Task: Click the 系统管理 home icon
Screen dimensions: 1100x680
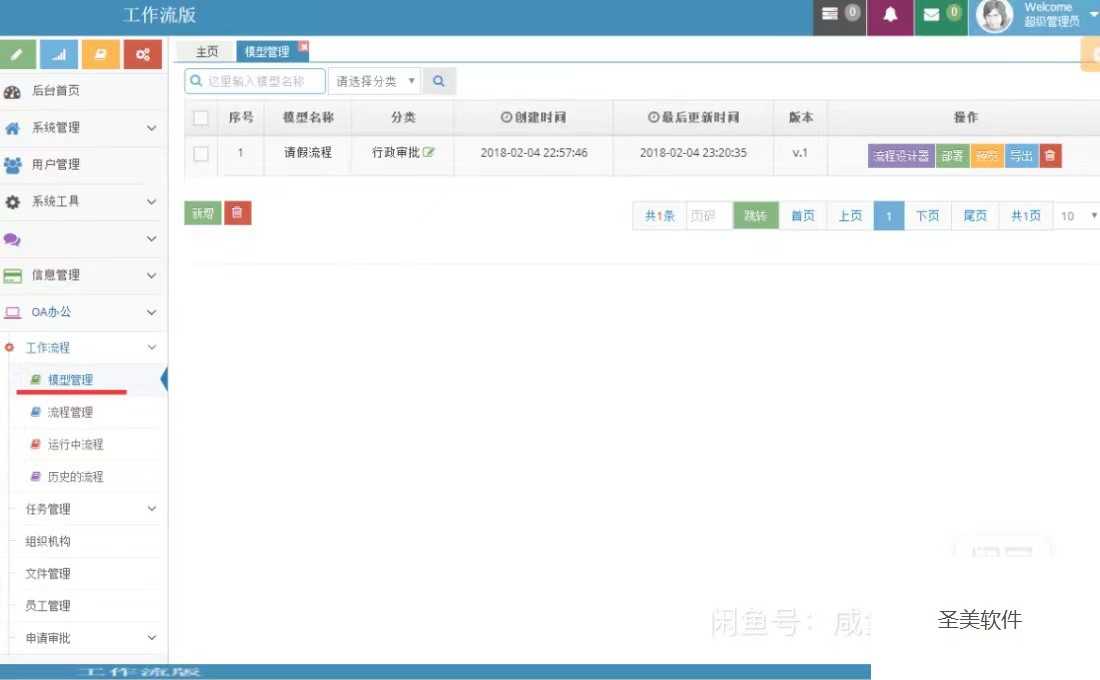Action: (12, 128)
